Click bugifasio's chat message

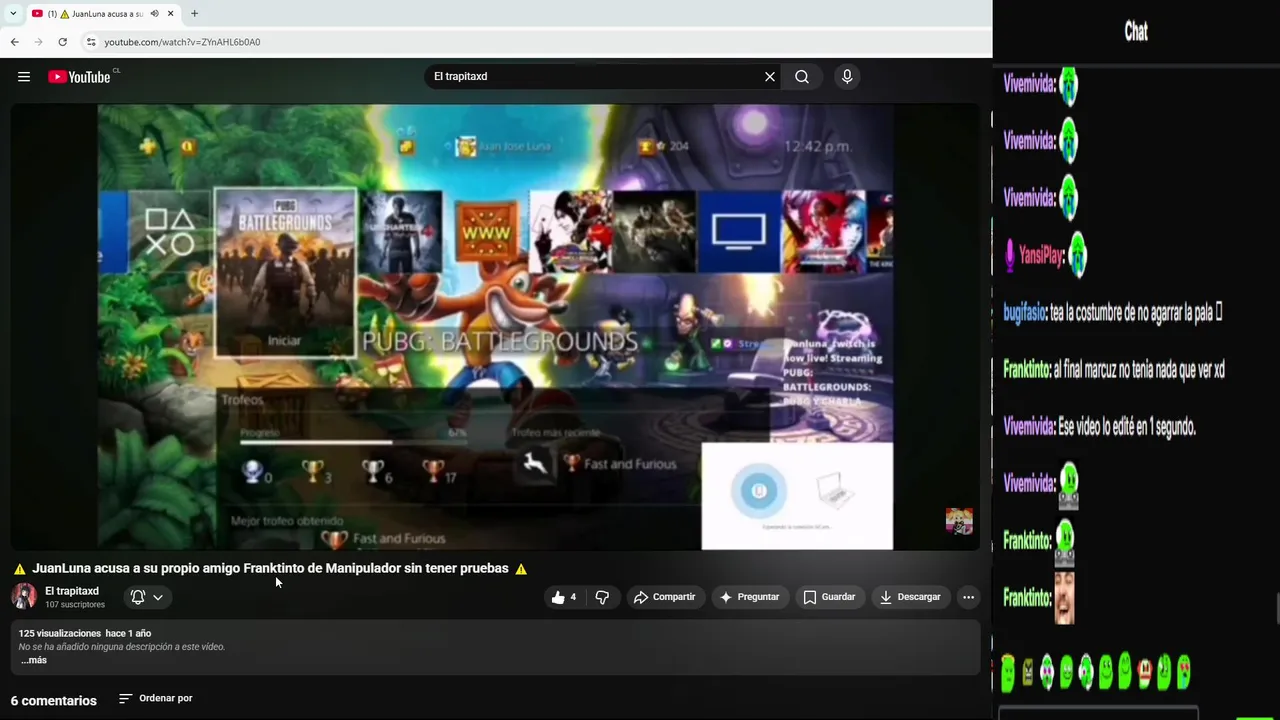(1113, 313)
